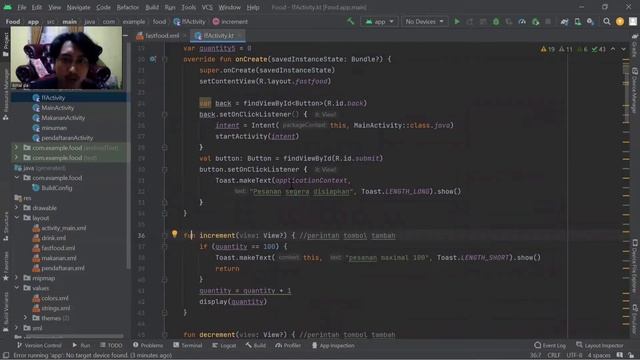The image size is (640, 360).
Task: Jump to next highlighted error arrow
Action: click(x=623, y=49)
